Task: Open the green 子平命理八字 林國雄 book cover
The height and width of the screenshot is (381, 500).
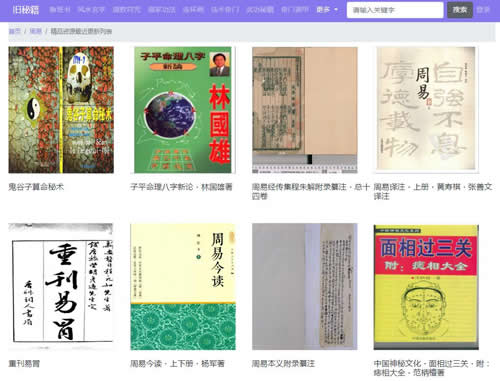Action: point(183,110)
